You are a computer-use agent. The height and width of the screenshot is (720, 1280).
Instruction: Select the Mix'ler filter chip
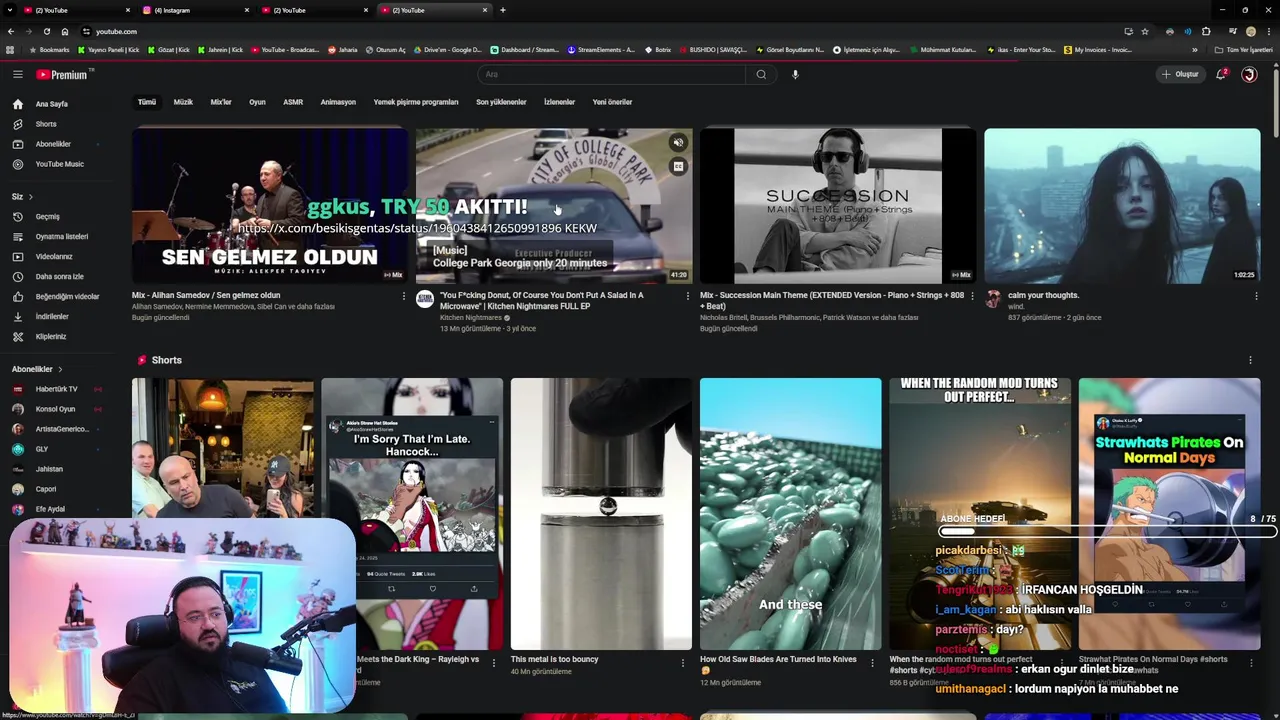(x=221, y=102)
